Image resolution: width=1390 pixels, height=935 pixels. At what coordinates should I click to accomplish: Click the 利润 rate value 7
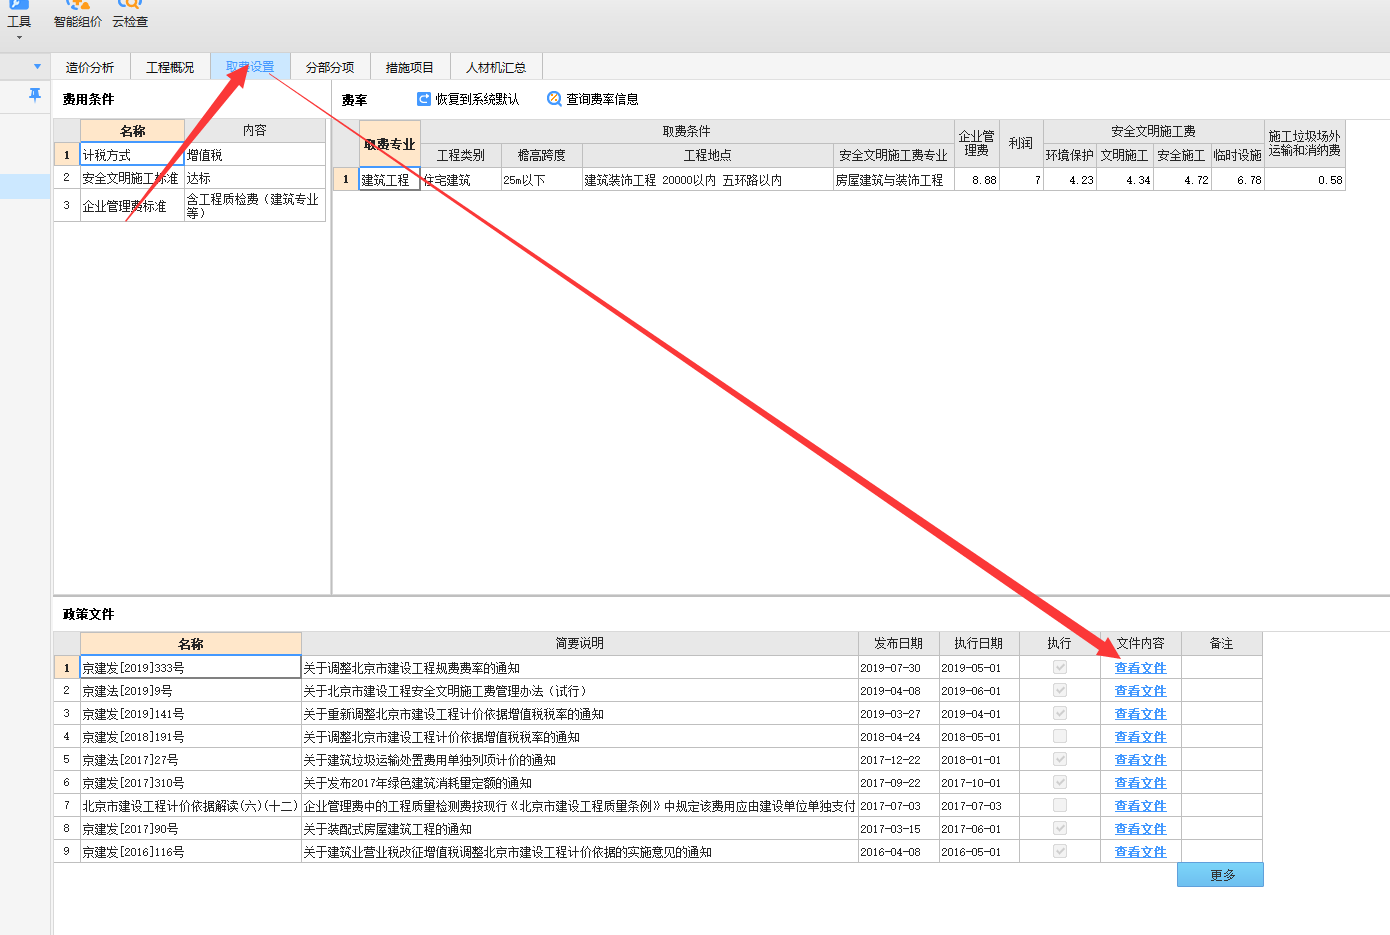pyautogui.click(x=1021, y=180)
